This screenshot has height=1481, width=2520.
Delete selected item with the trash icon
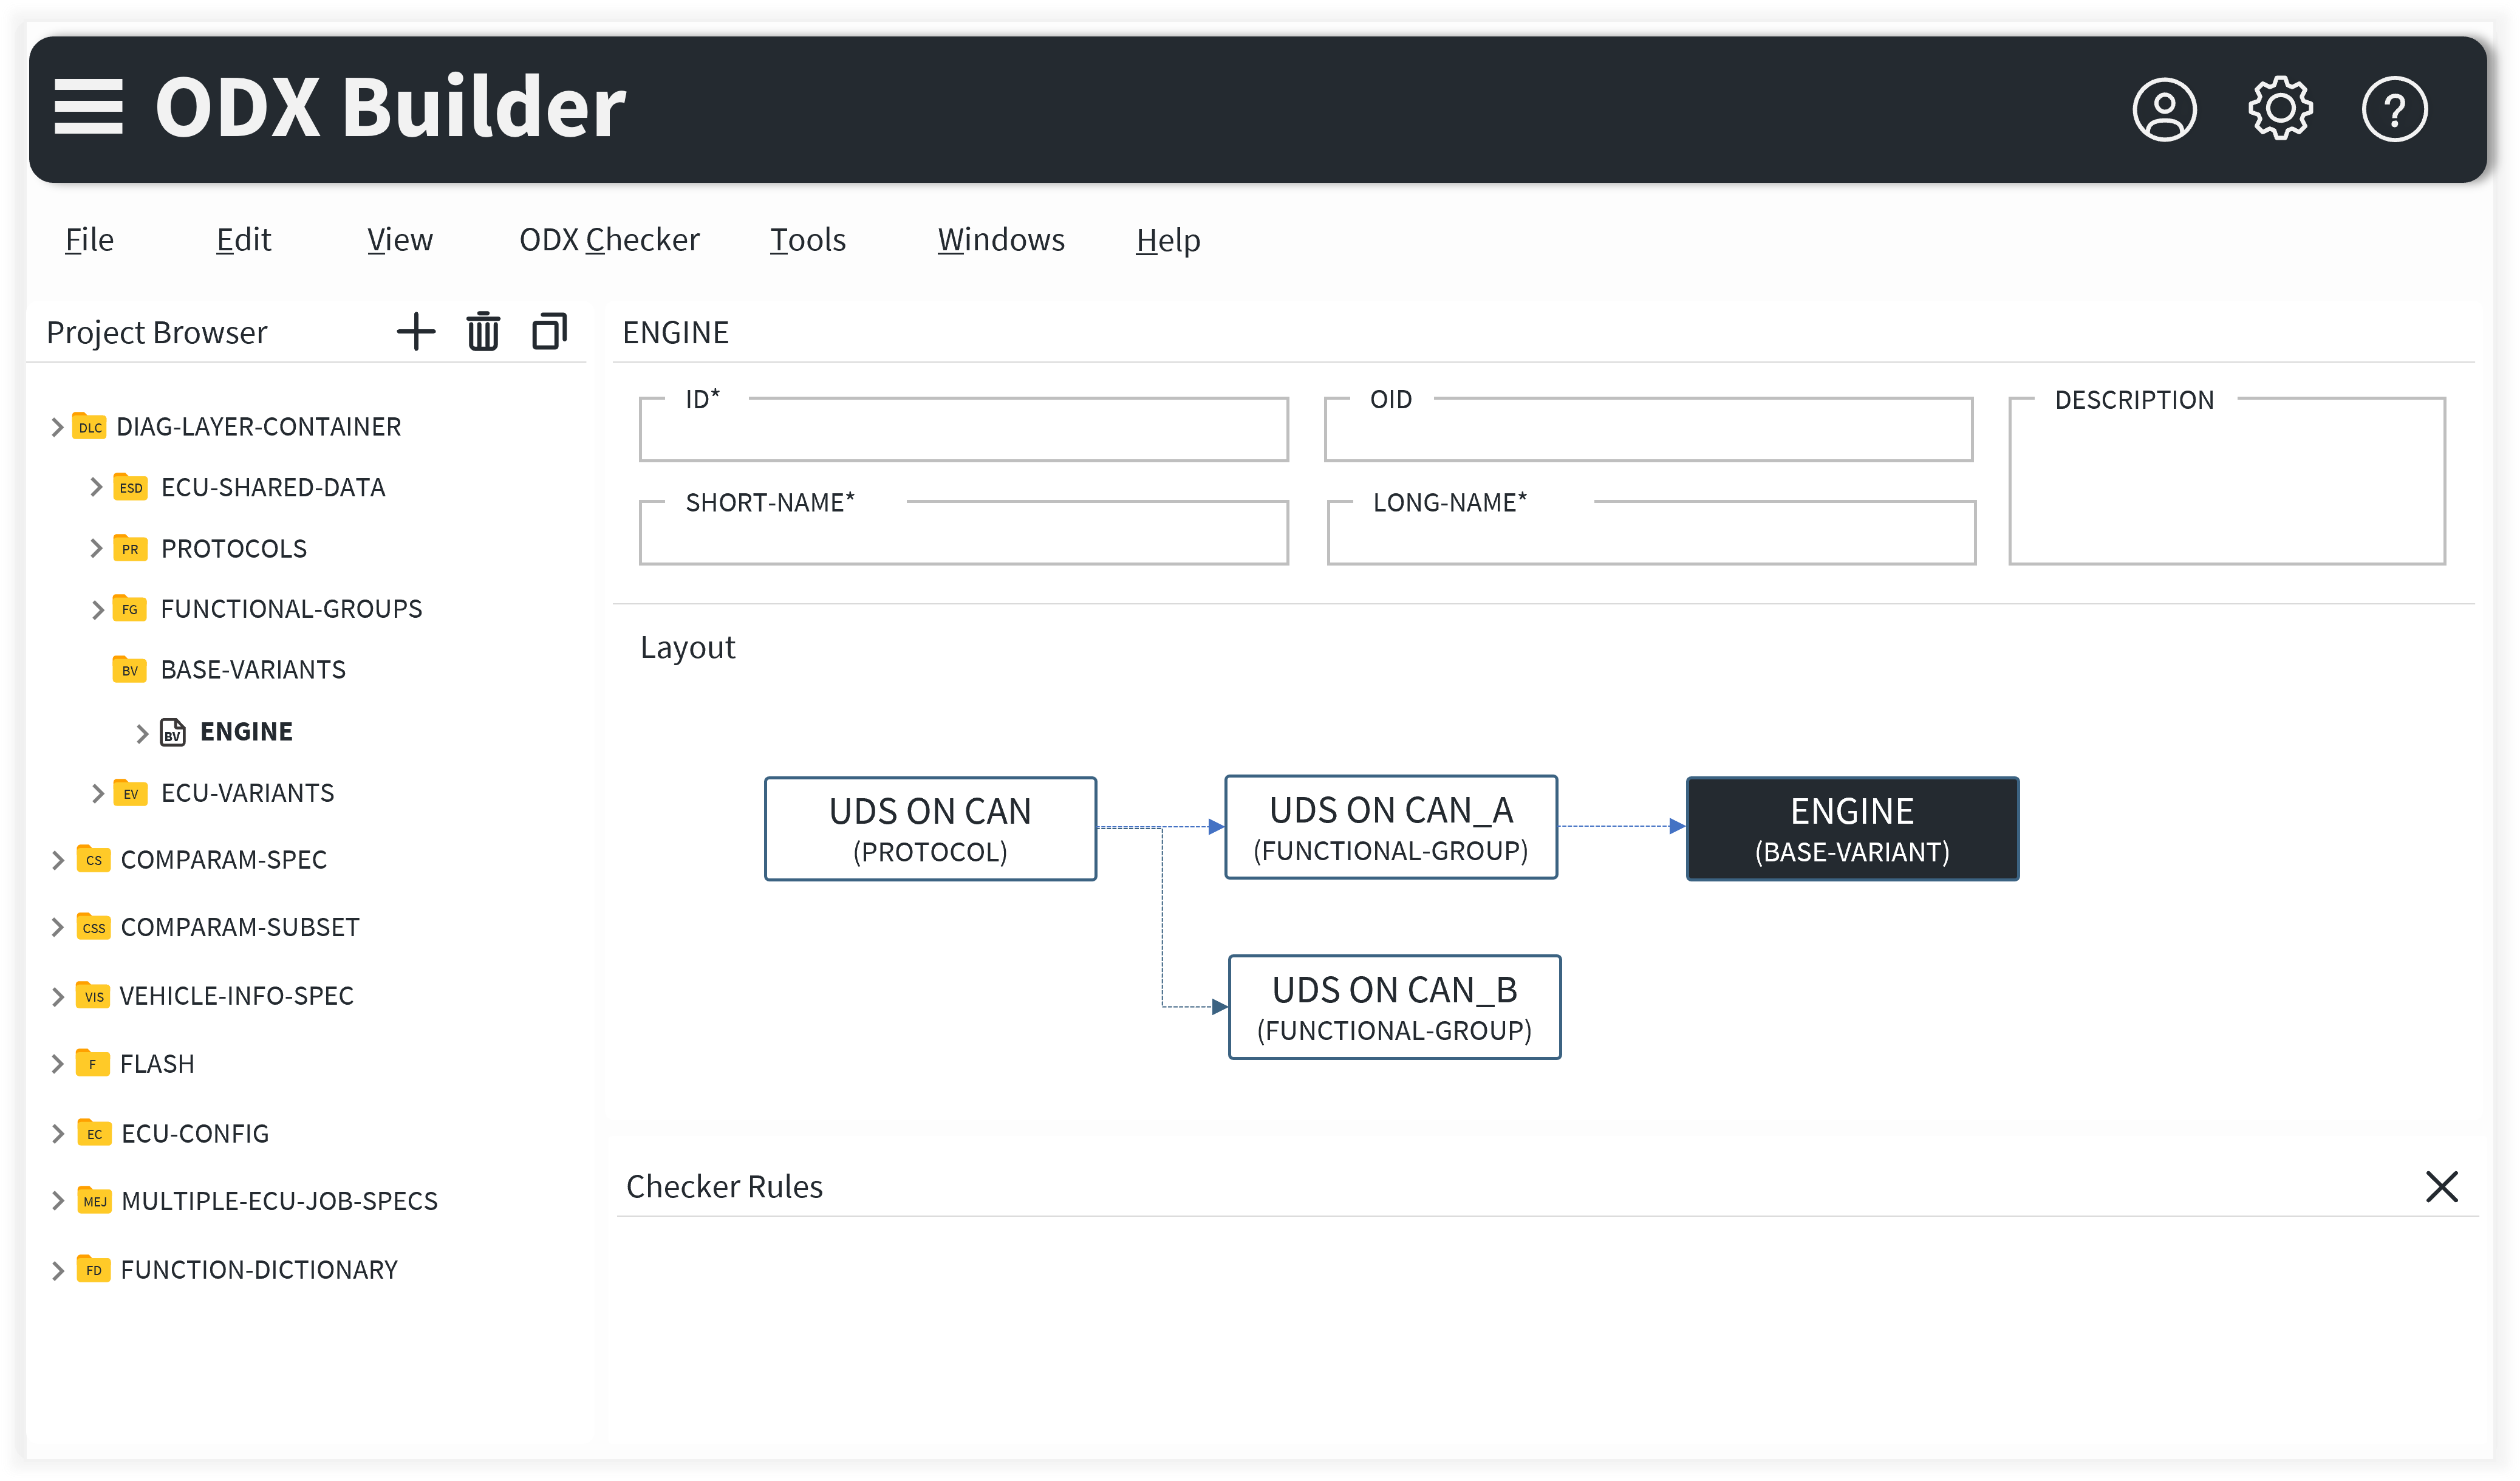[x=483, y=332]
